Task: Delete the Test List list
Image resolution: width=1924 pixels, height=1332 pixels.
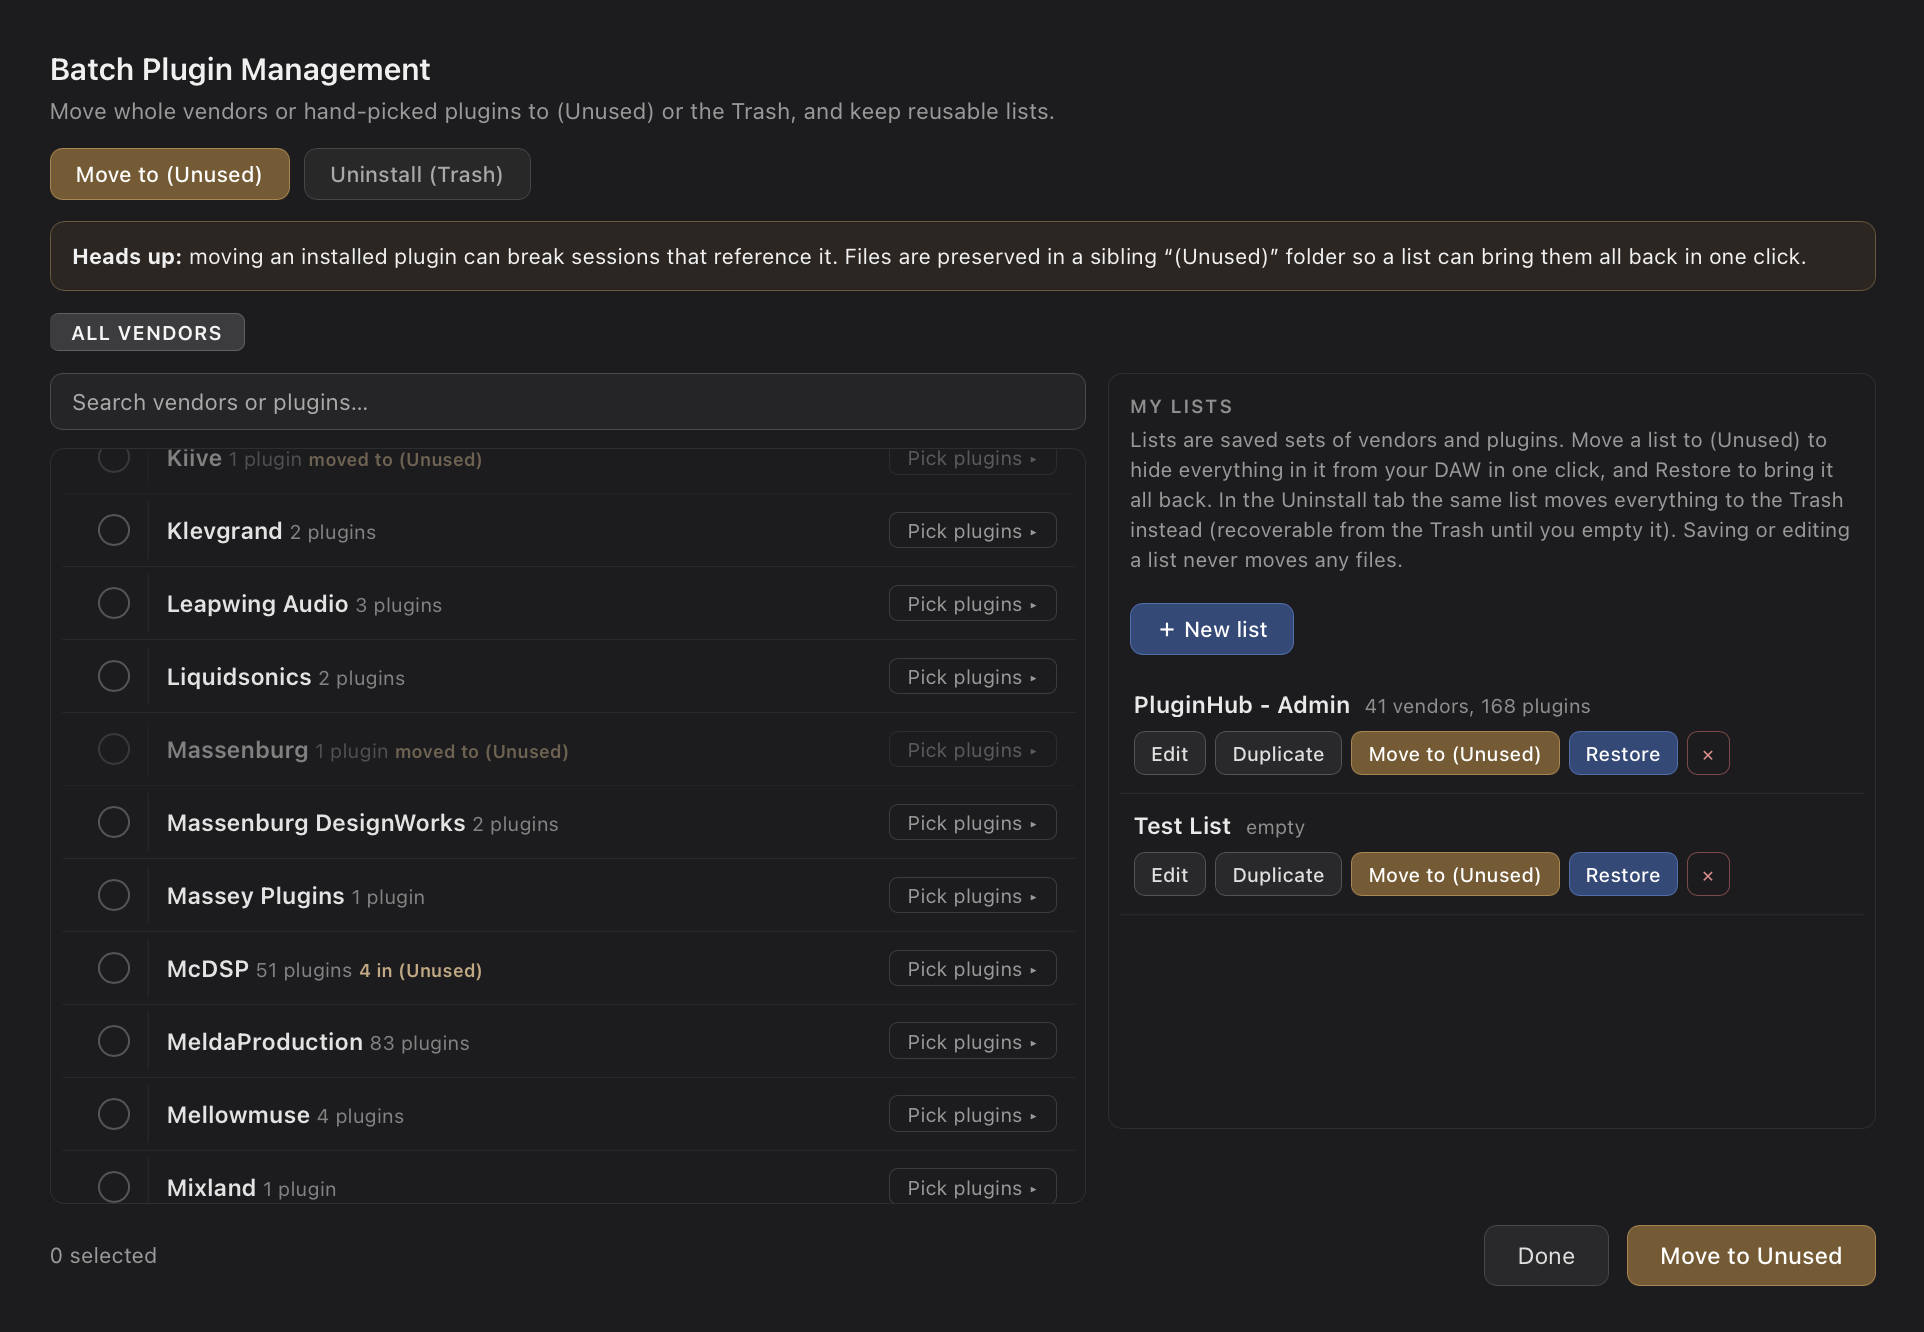Action: [1708, 875]
